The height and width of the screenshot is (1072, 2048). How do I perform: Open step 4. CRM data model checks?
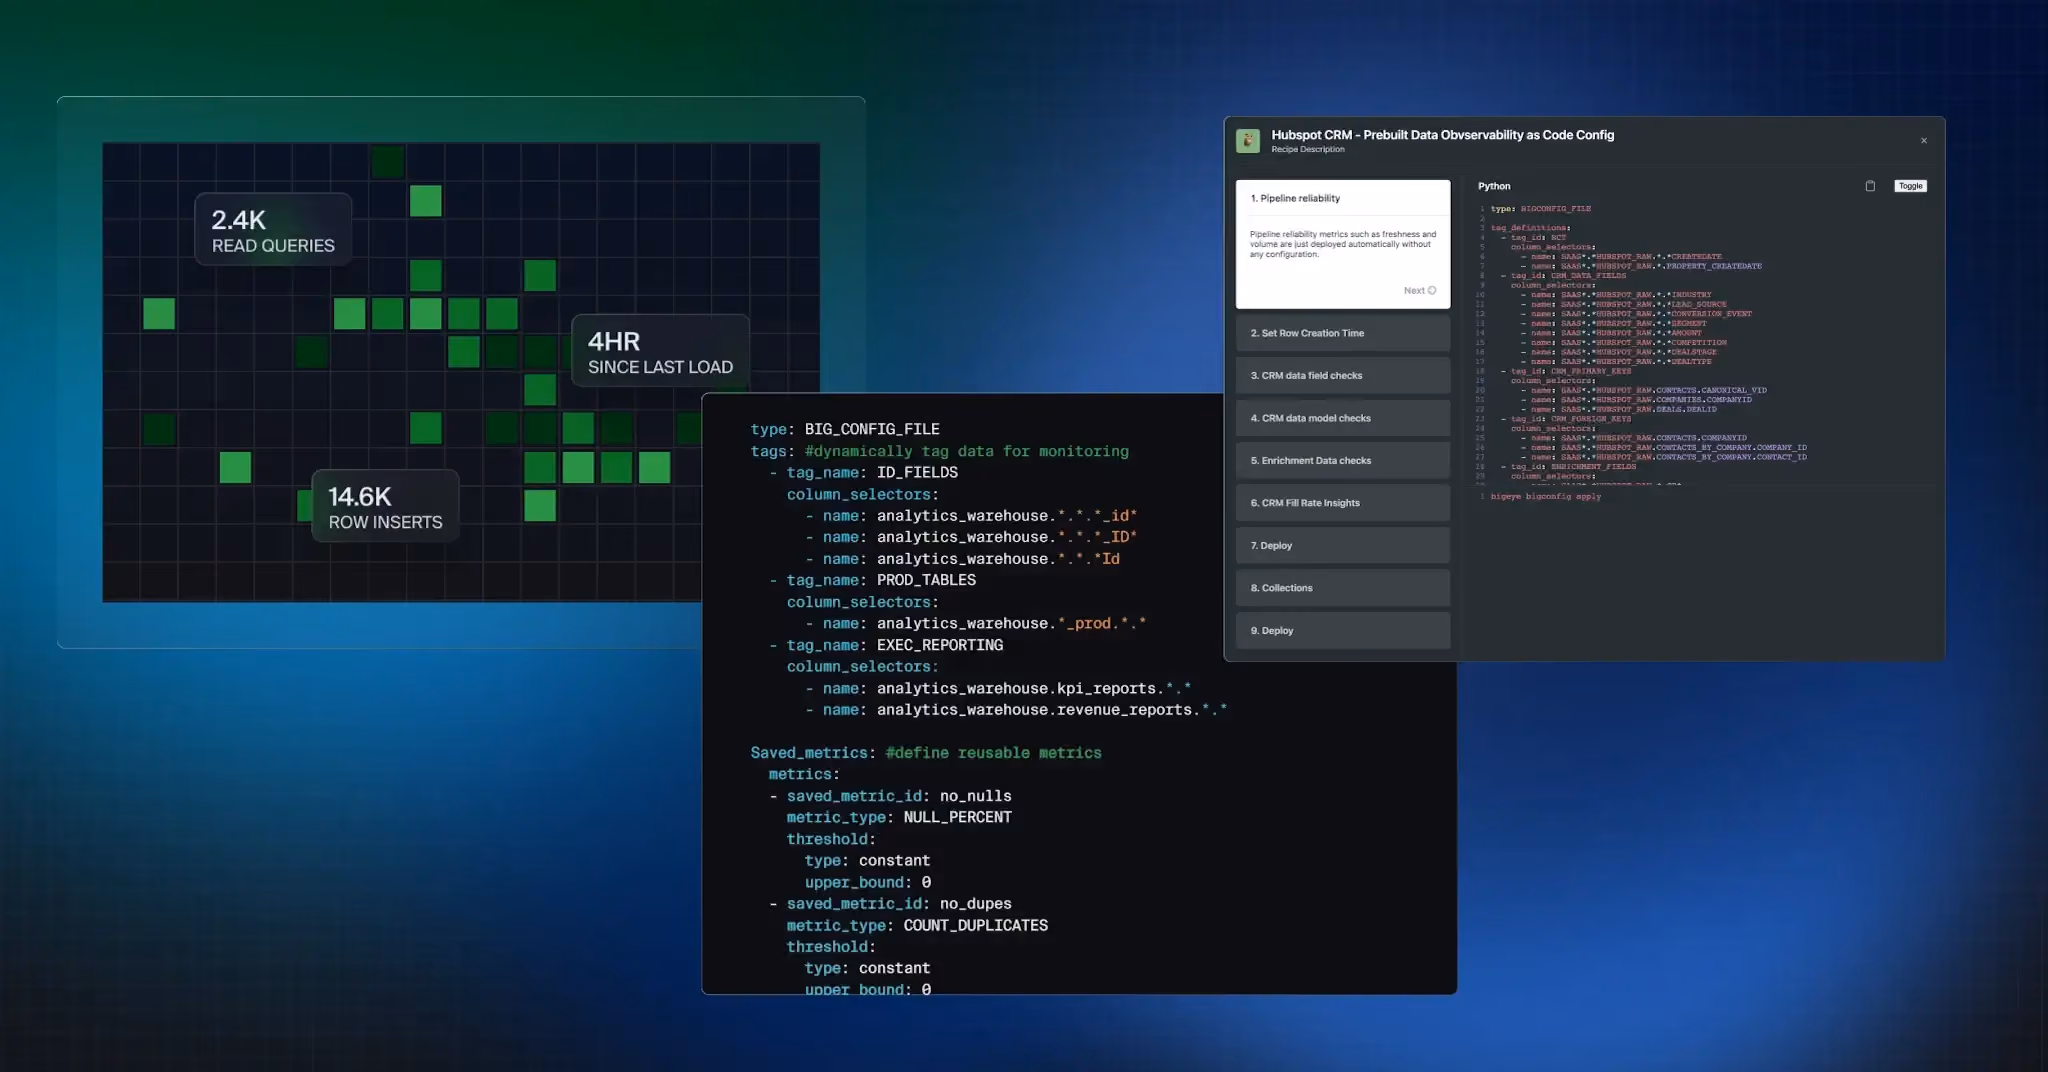tap(1343, 418)
